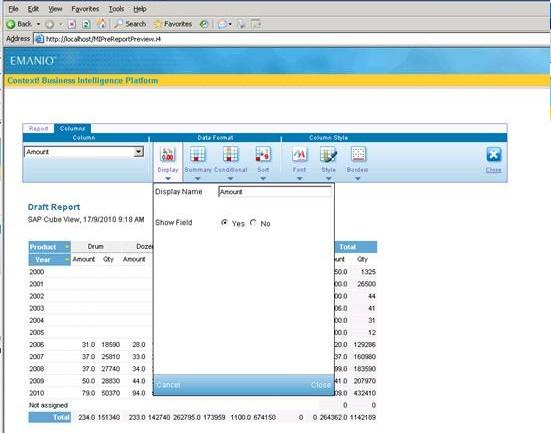The height and width of the screenshot is (433, 551).
Task: Open the Conditional formatting icon
Action: tap(231, 154)
